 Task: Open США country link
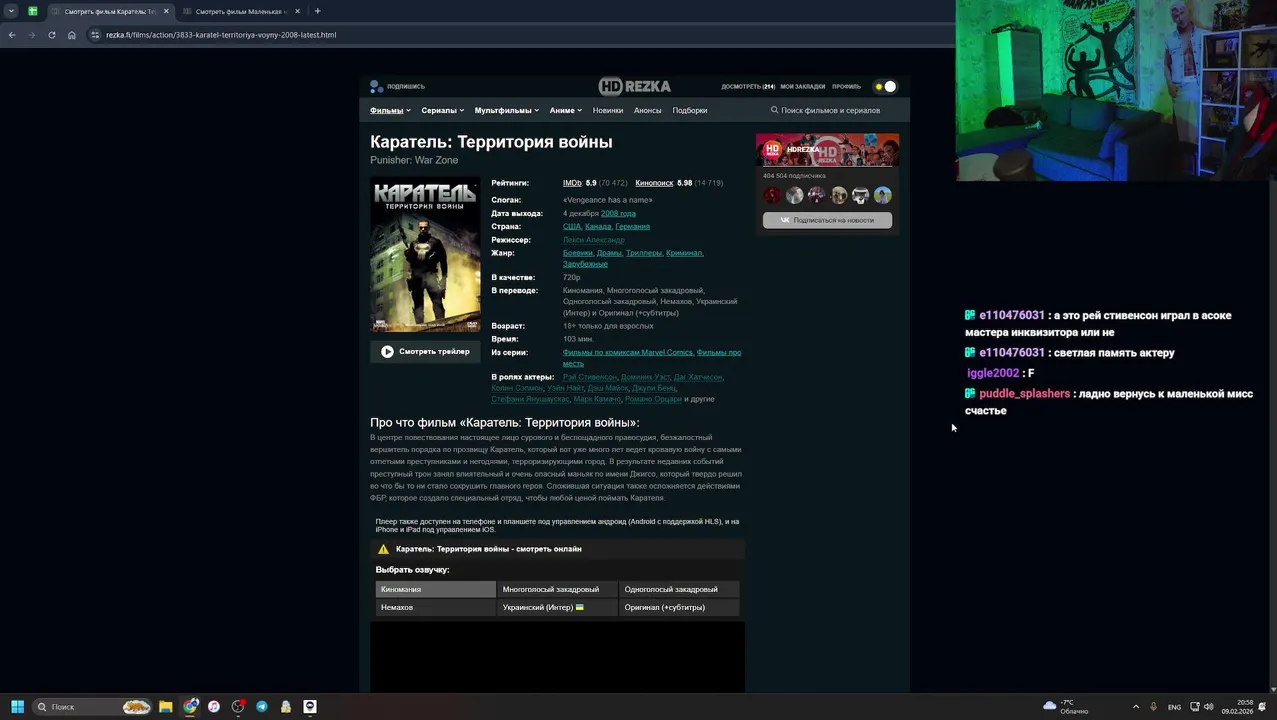coord(571,226)
